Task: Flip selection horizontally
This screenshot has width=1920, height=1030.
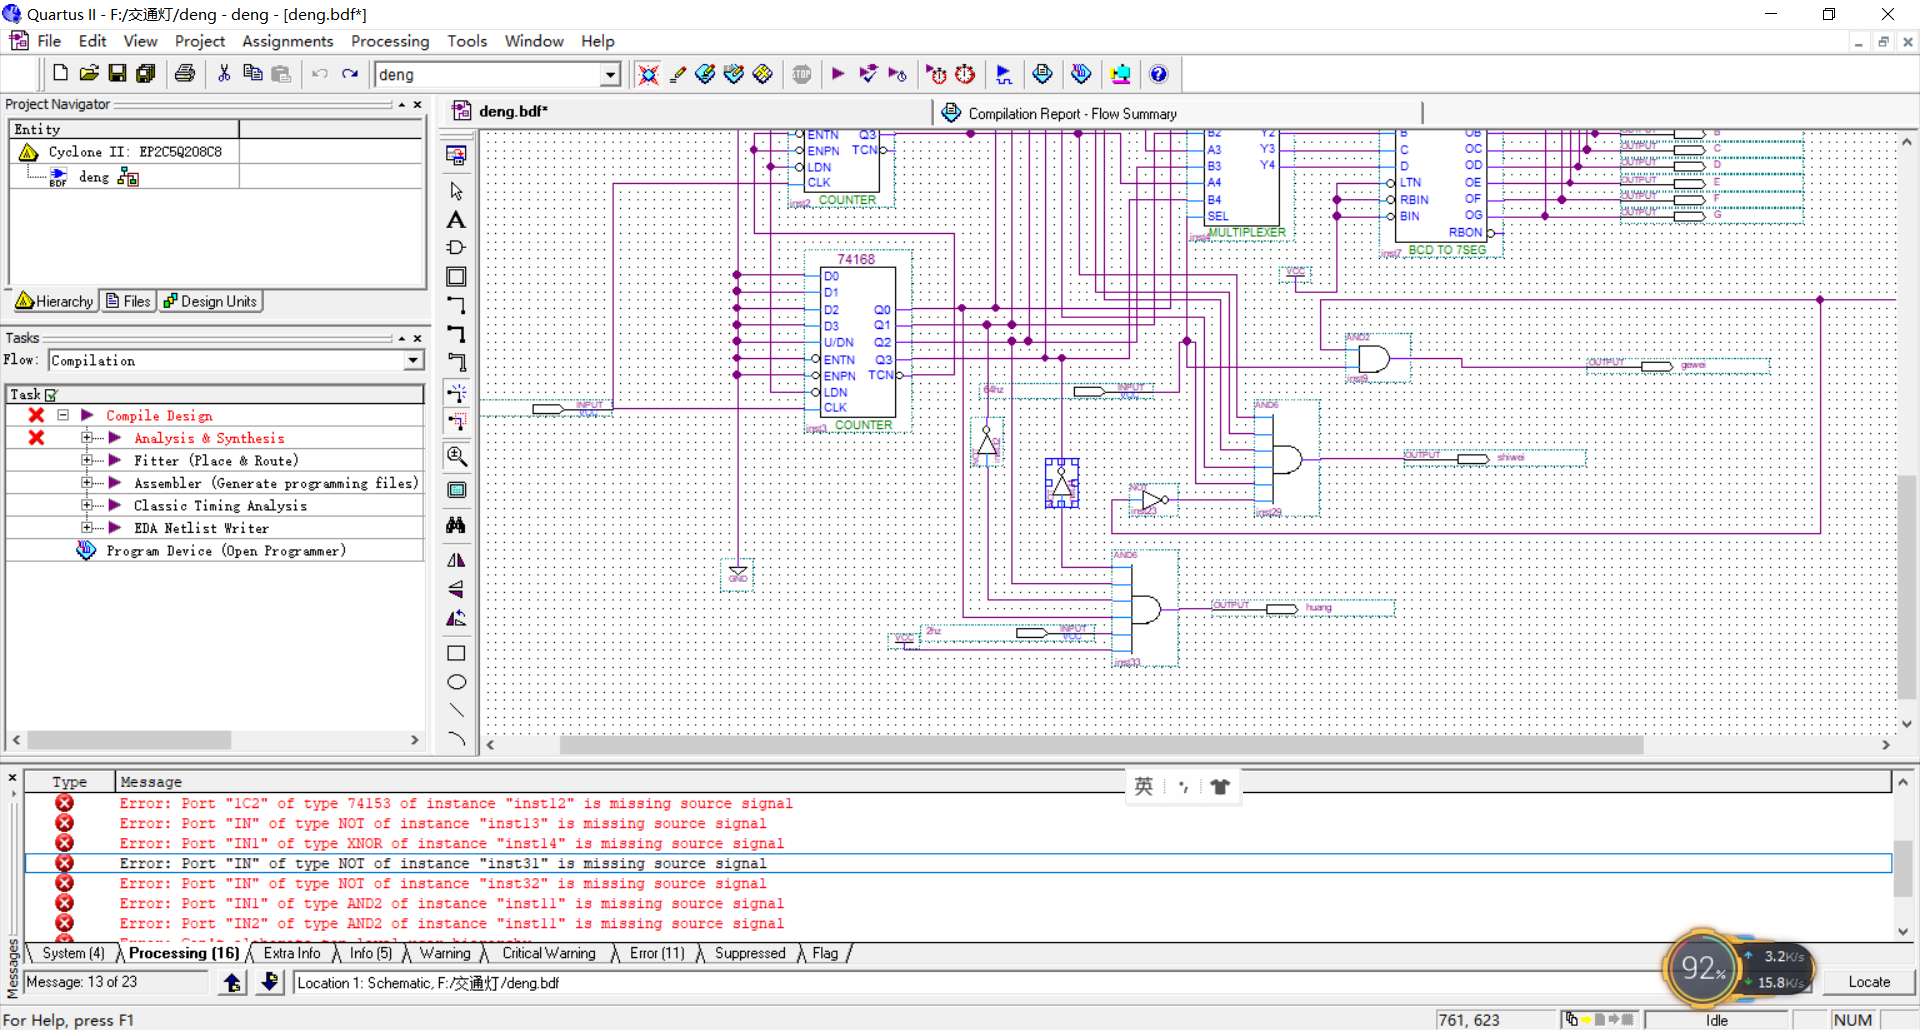Action: [x=456, y=560]
